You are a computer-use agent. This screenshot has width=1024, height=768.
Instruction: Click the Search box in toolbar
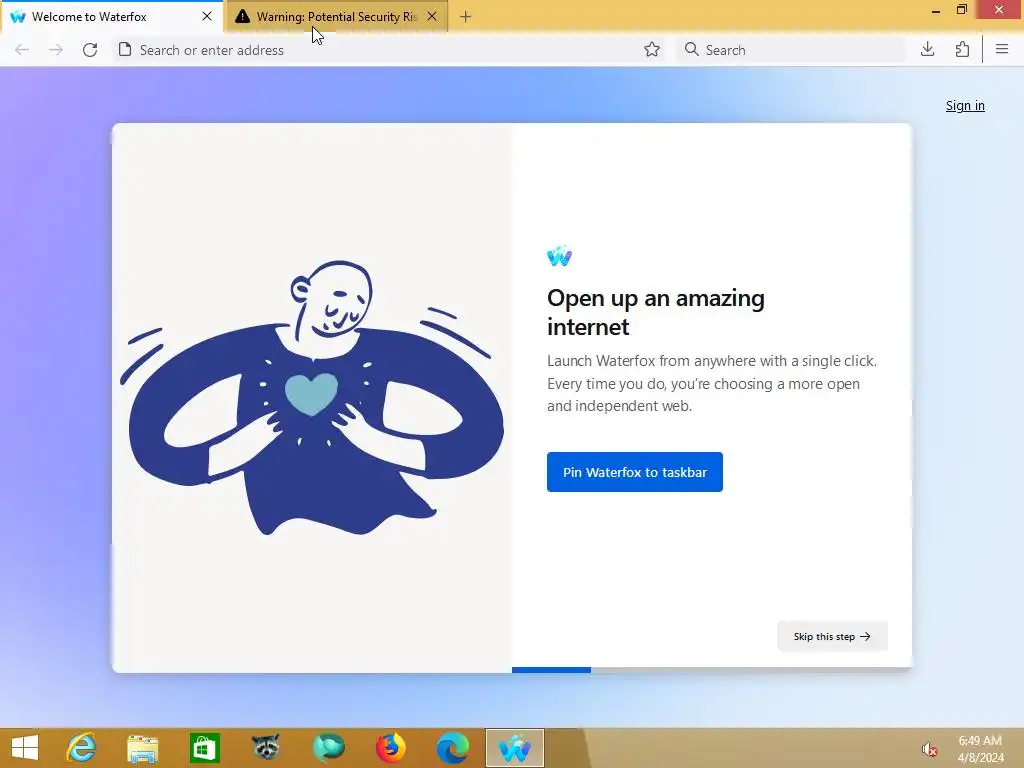(x=792, y=50)
